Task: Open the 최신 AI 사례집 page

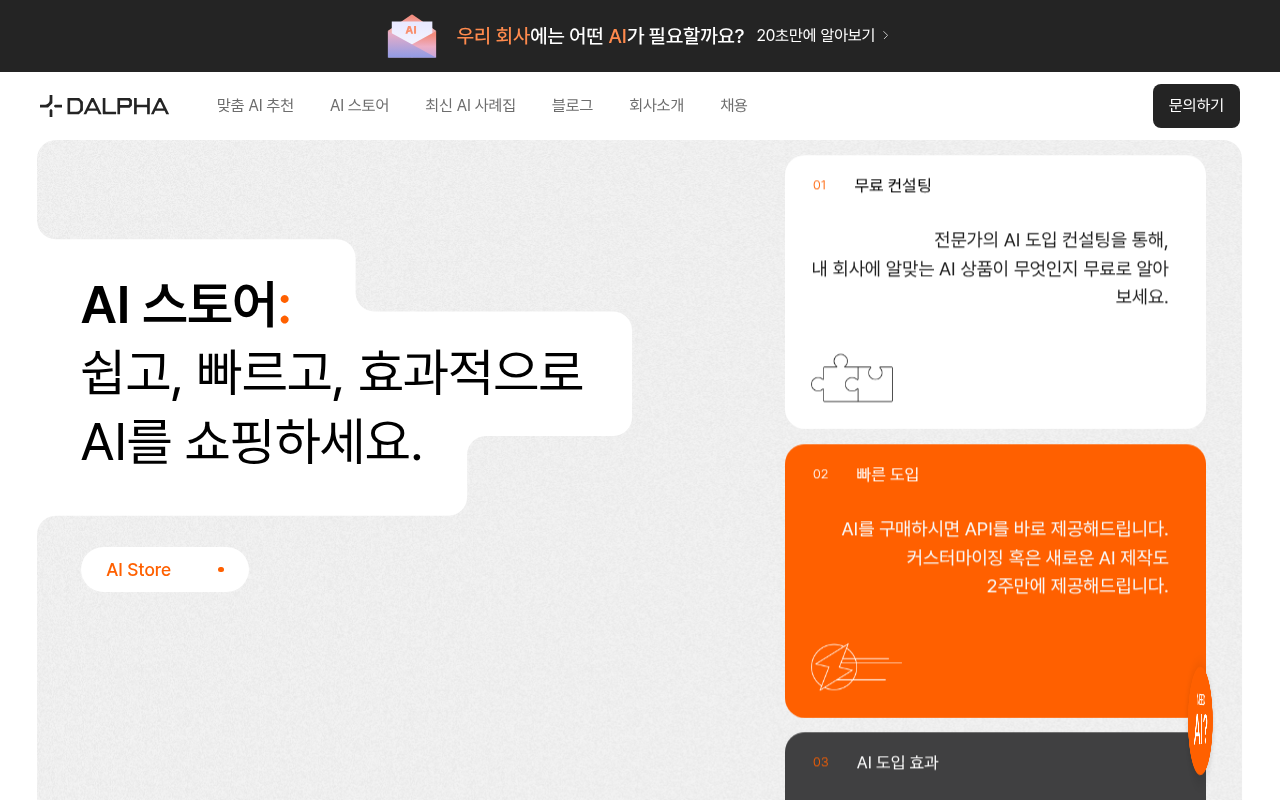Action: pyautogui.click(x=470, y=105)
